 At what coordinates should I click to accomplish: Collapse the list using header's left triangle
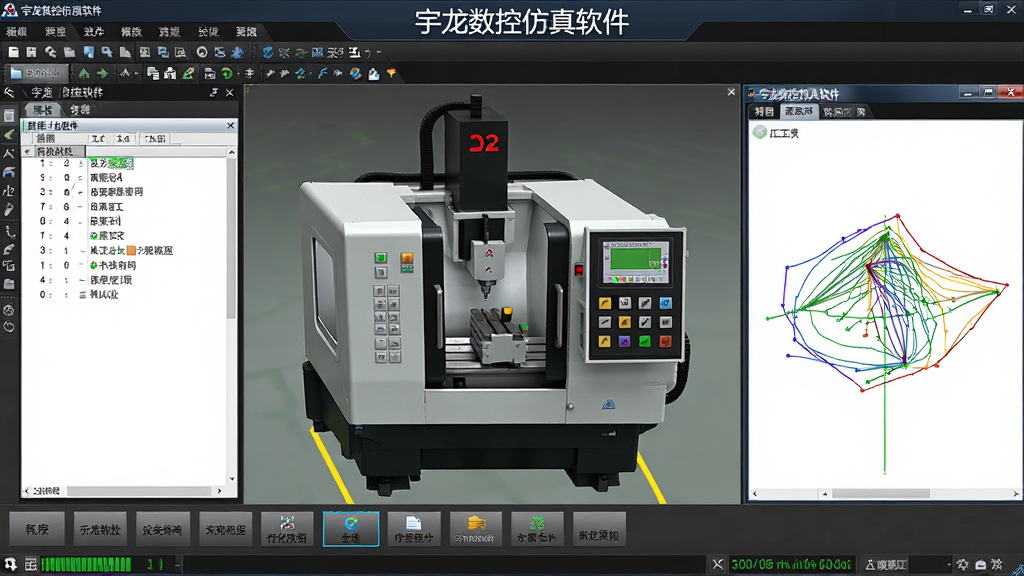27,152
